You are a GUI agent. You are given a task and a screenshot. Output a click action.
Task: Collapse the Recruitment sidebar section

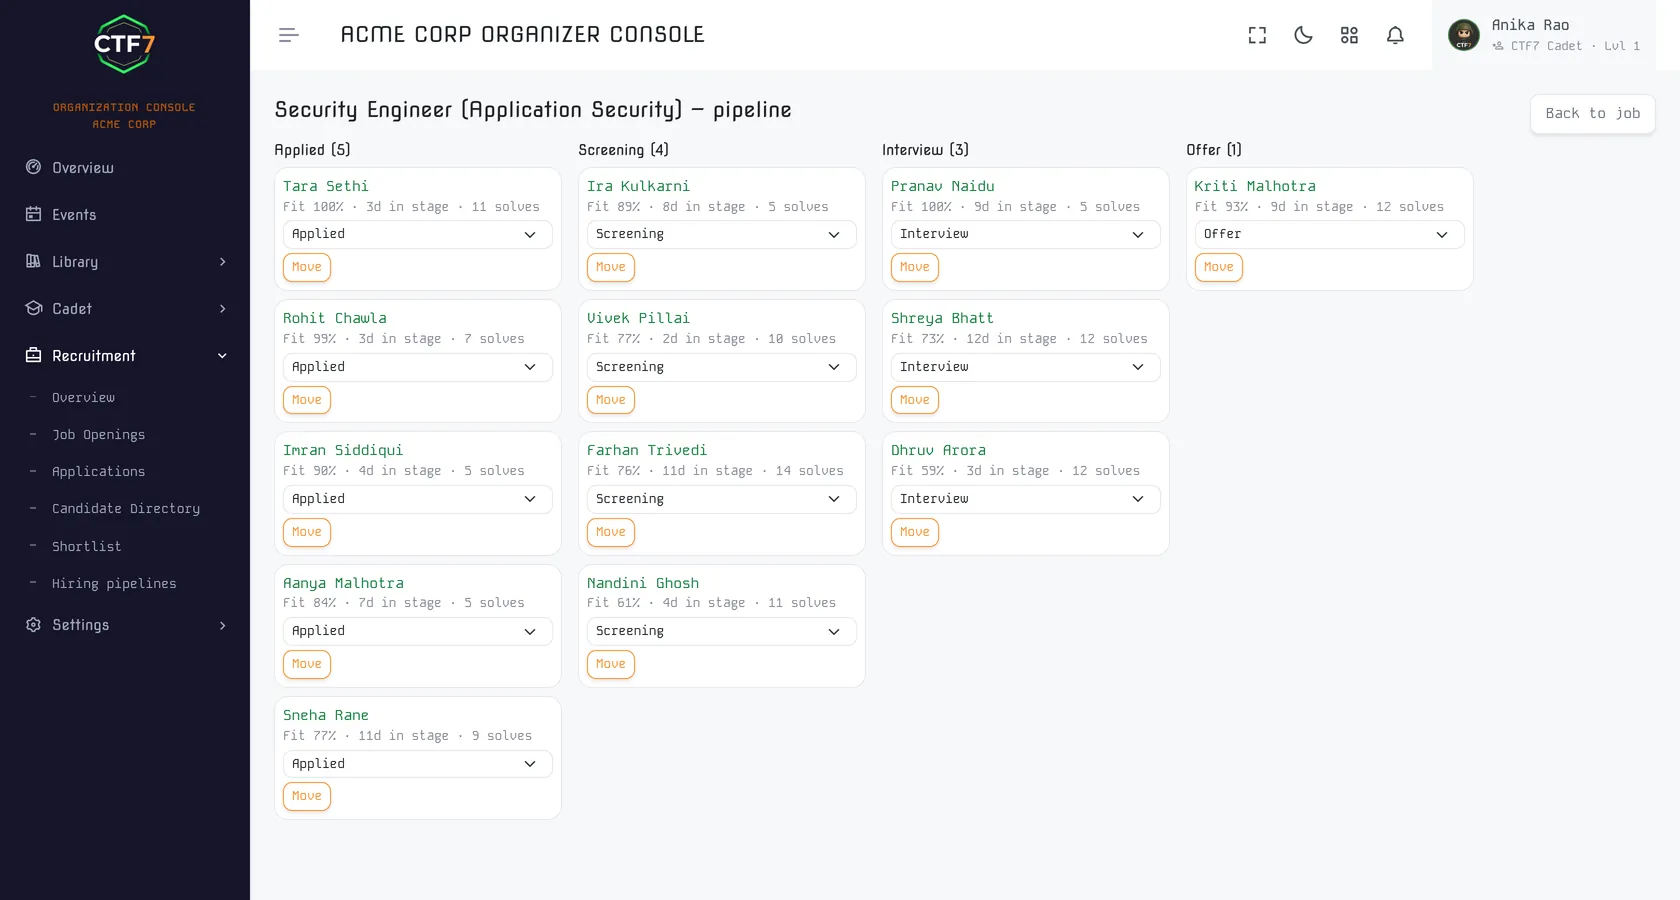(x=125, y=356)
